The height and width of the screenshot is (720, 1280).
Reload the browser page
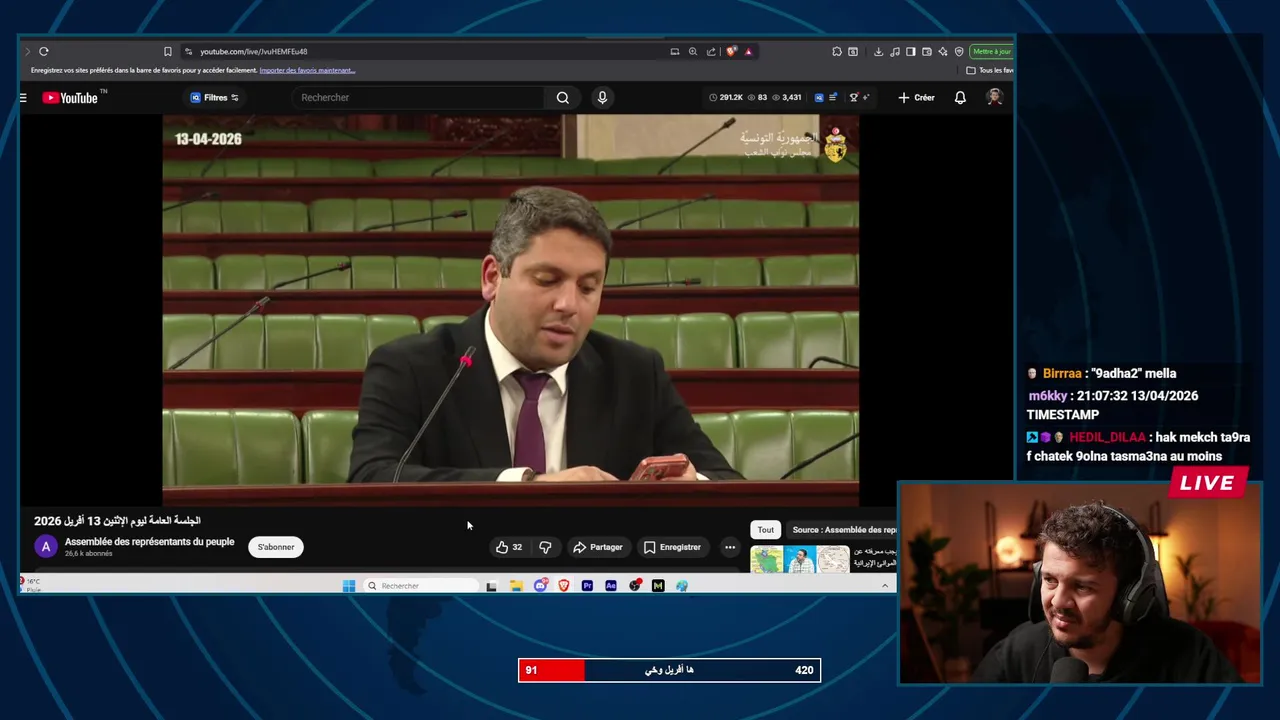(x=44, y=51)
